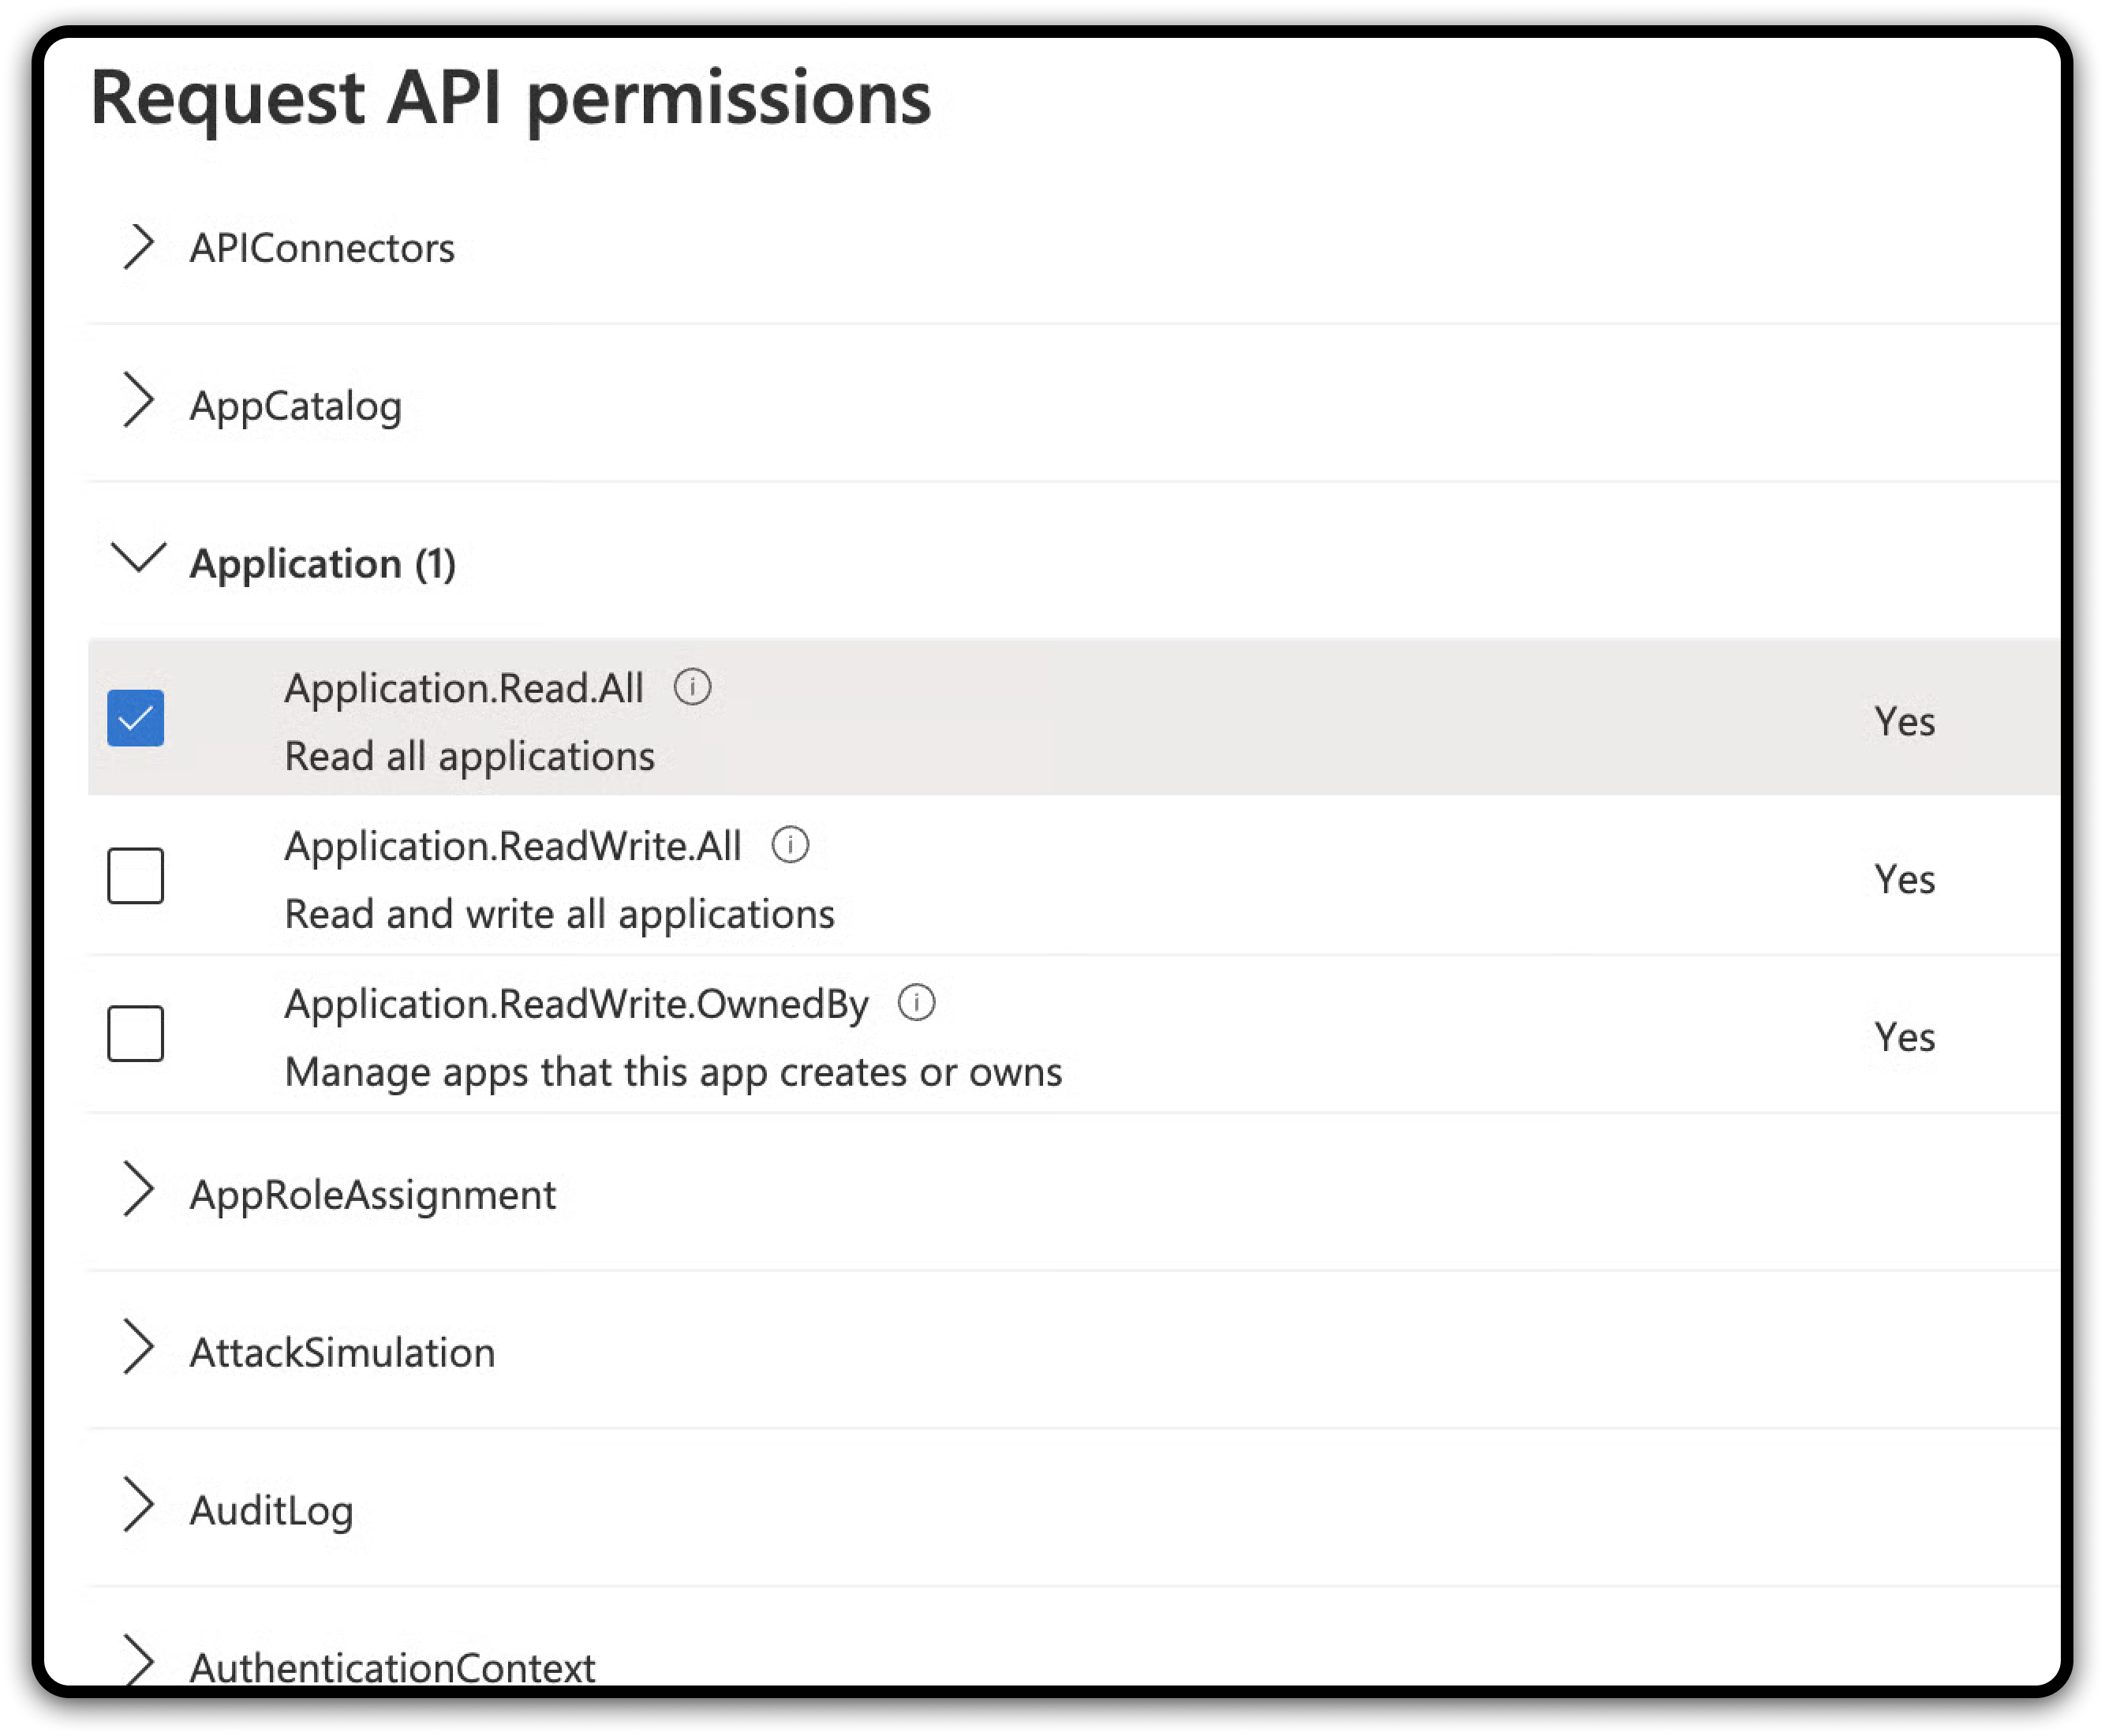Viewport: 2105px width, 1736px height.
Task: Click info icon for Application.ReadWrite.OwnedBy
Action: click(916, 1002)
